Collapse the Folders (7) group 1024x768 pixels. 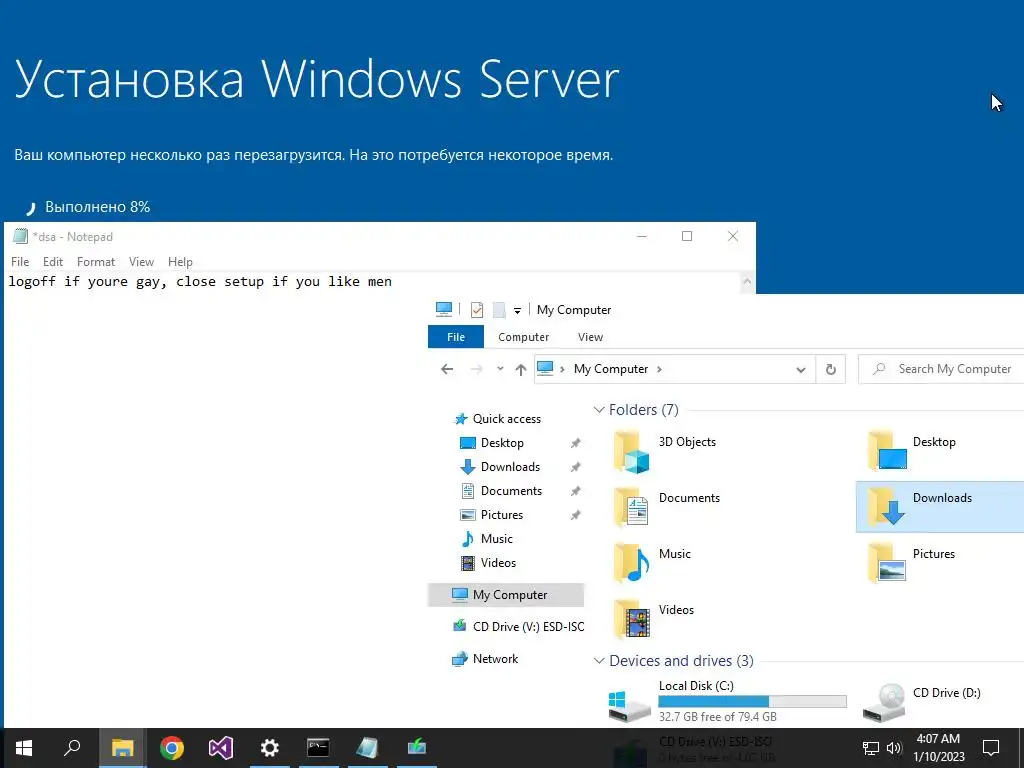click(x=599, y=410)
